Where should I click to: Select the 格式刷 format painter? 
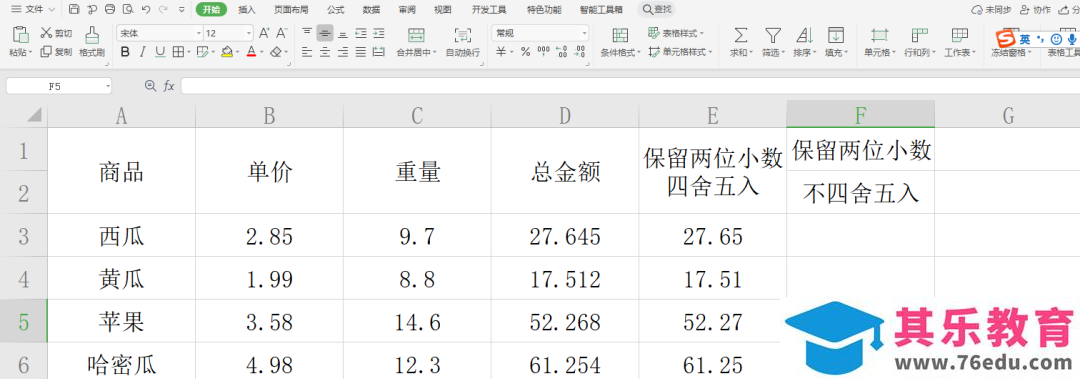click(92, 42)
